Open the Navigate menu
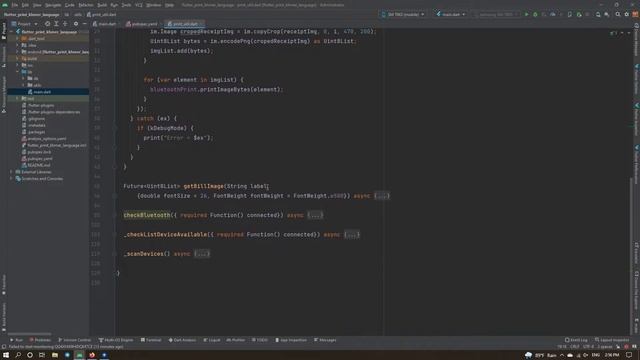The image size is (640, 360). point(53,5)
